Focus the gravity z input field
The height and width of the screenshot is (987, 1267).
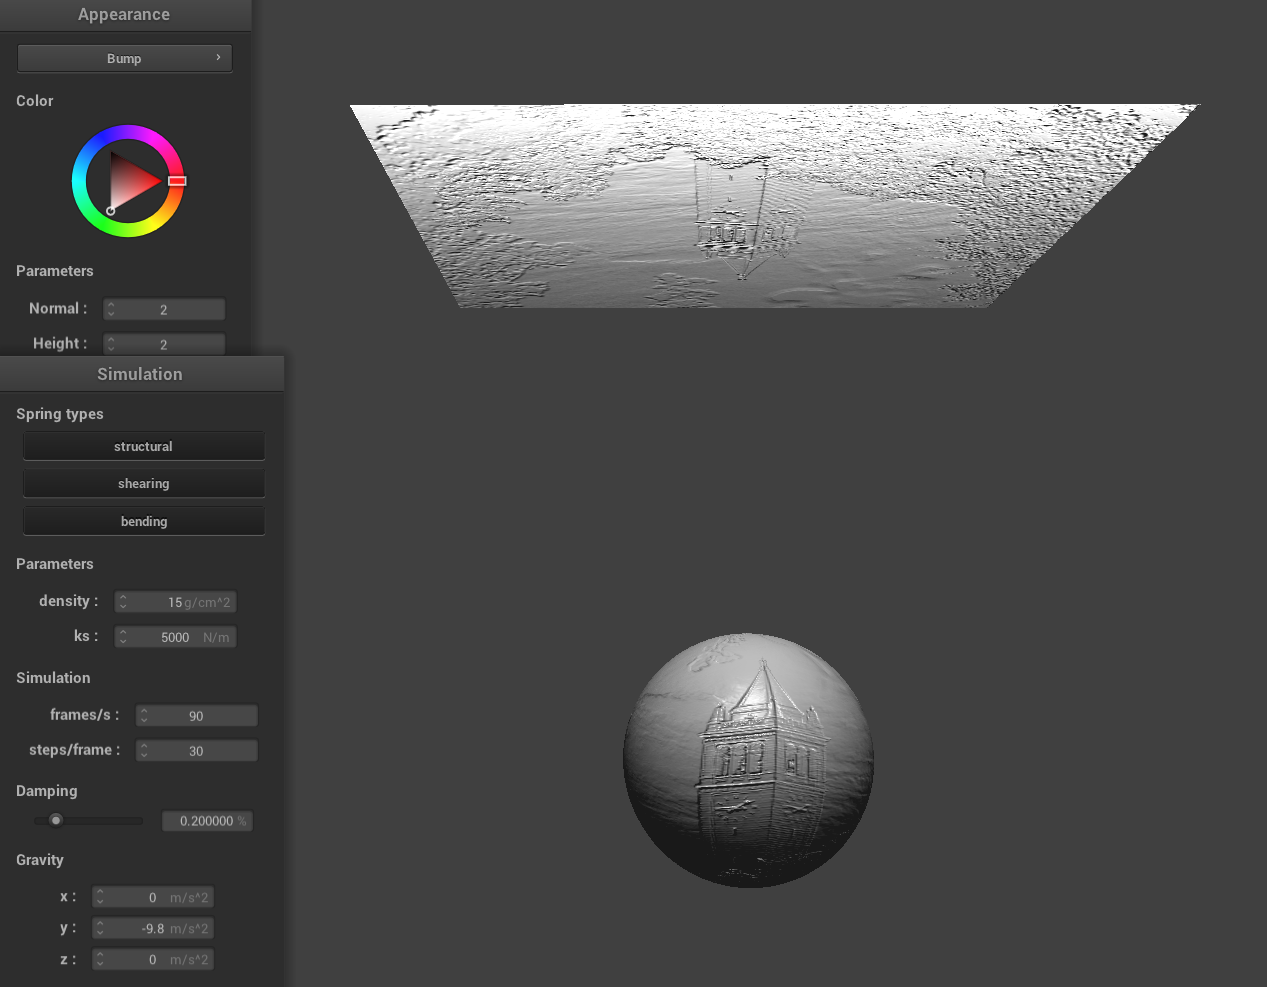153,960
